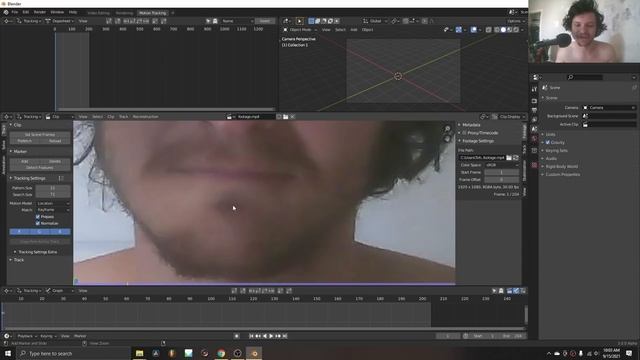Toggle the green (G) channel button
This screenshot has width=640, height=360.
[40, 232]
